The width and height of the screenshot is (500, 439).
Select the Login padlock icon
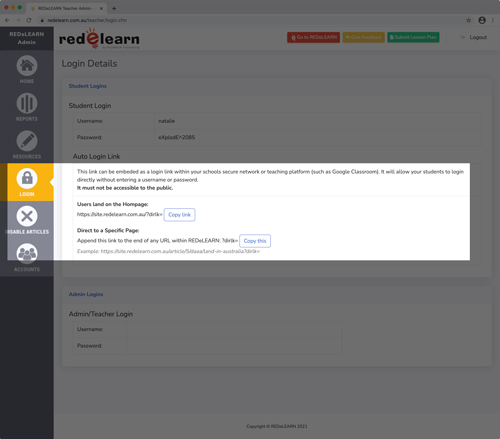27,179
